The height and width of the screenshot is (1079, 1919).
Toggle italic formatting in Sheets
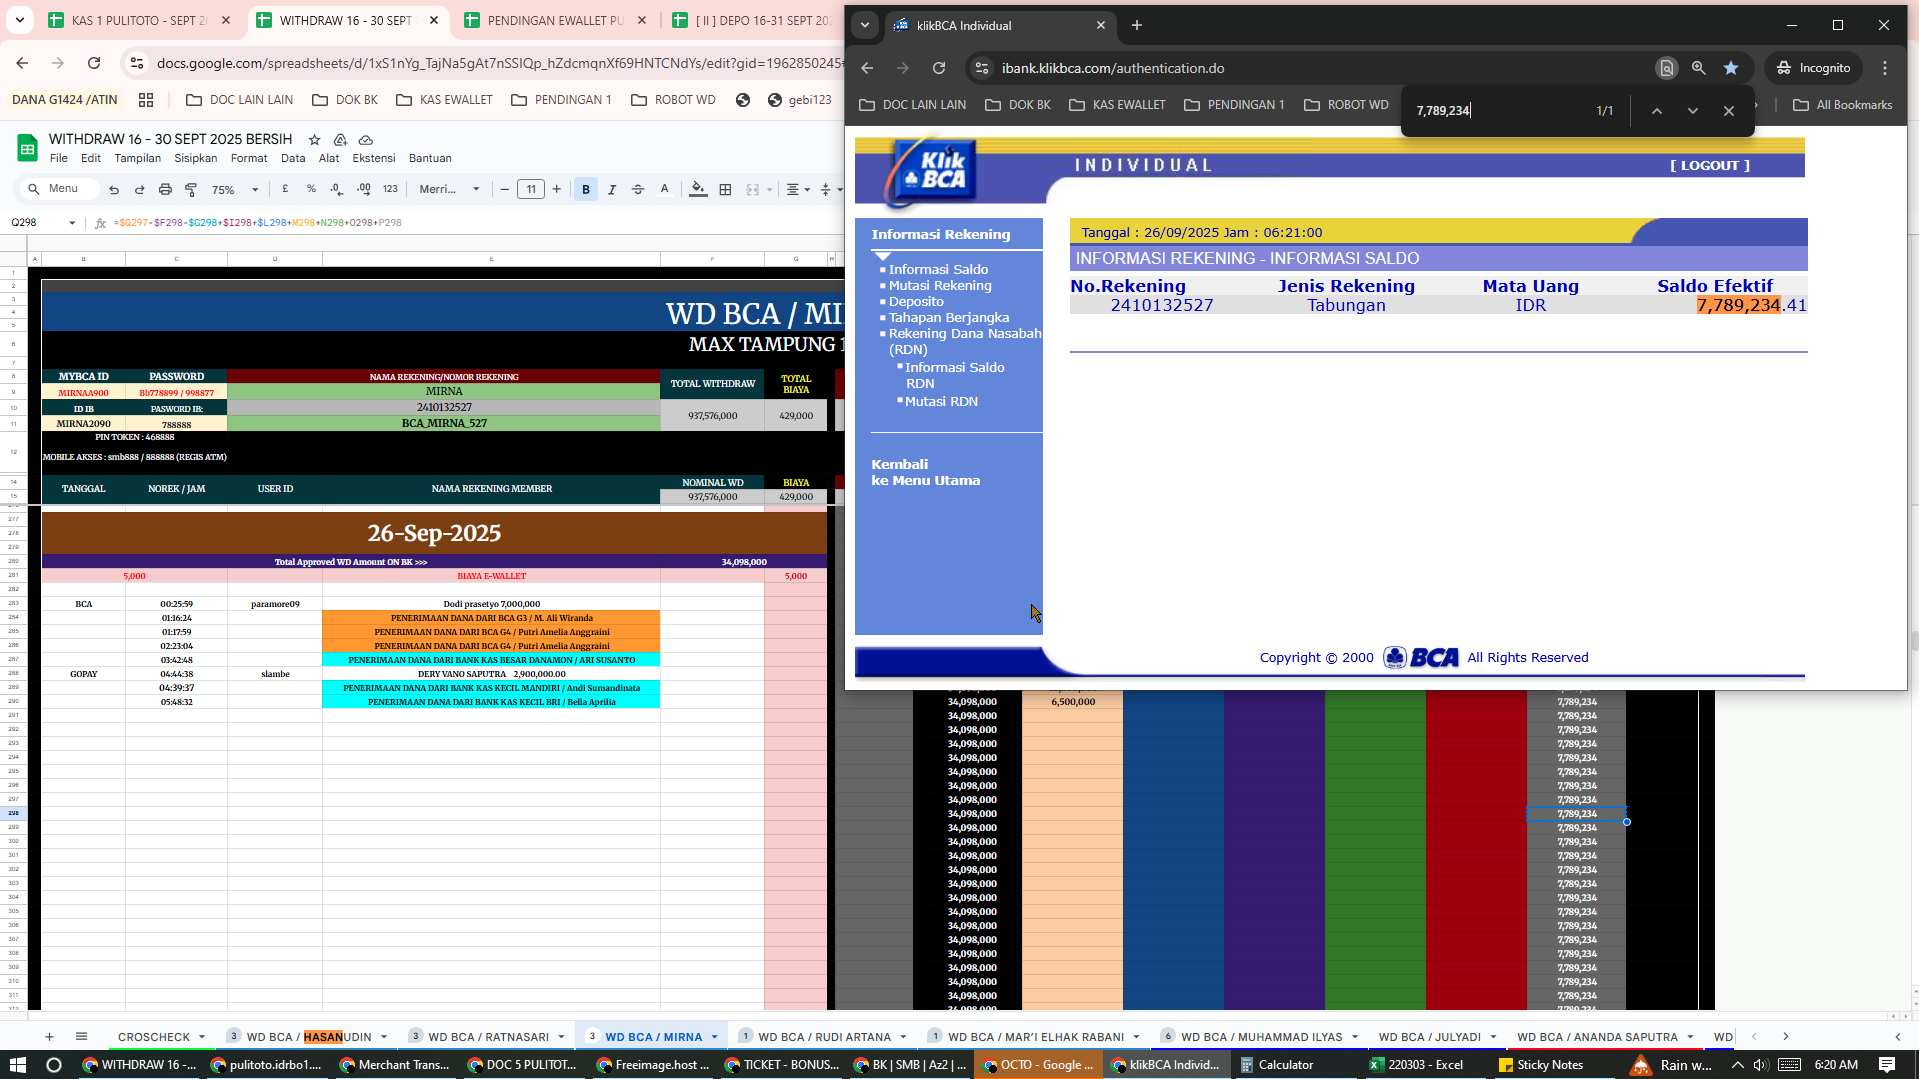612,189
